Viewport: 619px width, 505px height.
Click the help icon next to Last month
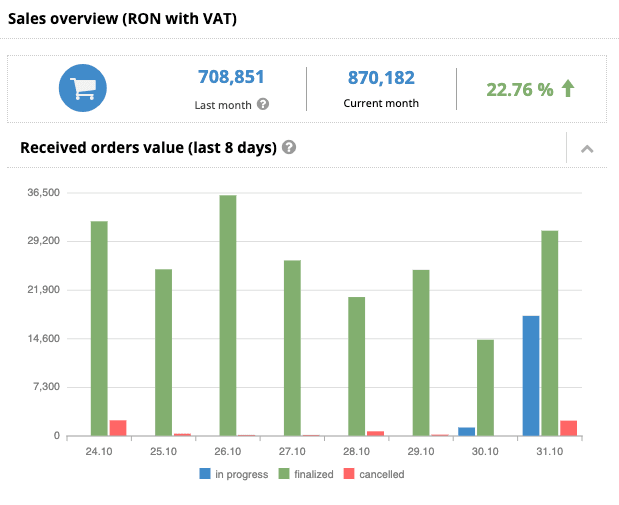(263, 104)
